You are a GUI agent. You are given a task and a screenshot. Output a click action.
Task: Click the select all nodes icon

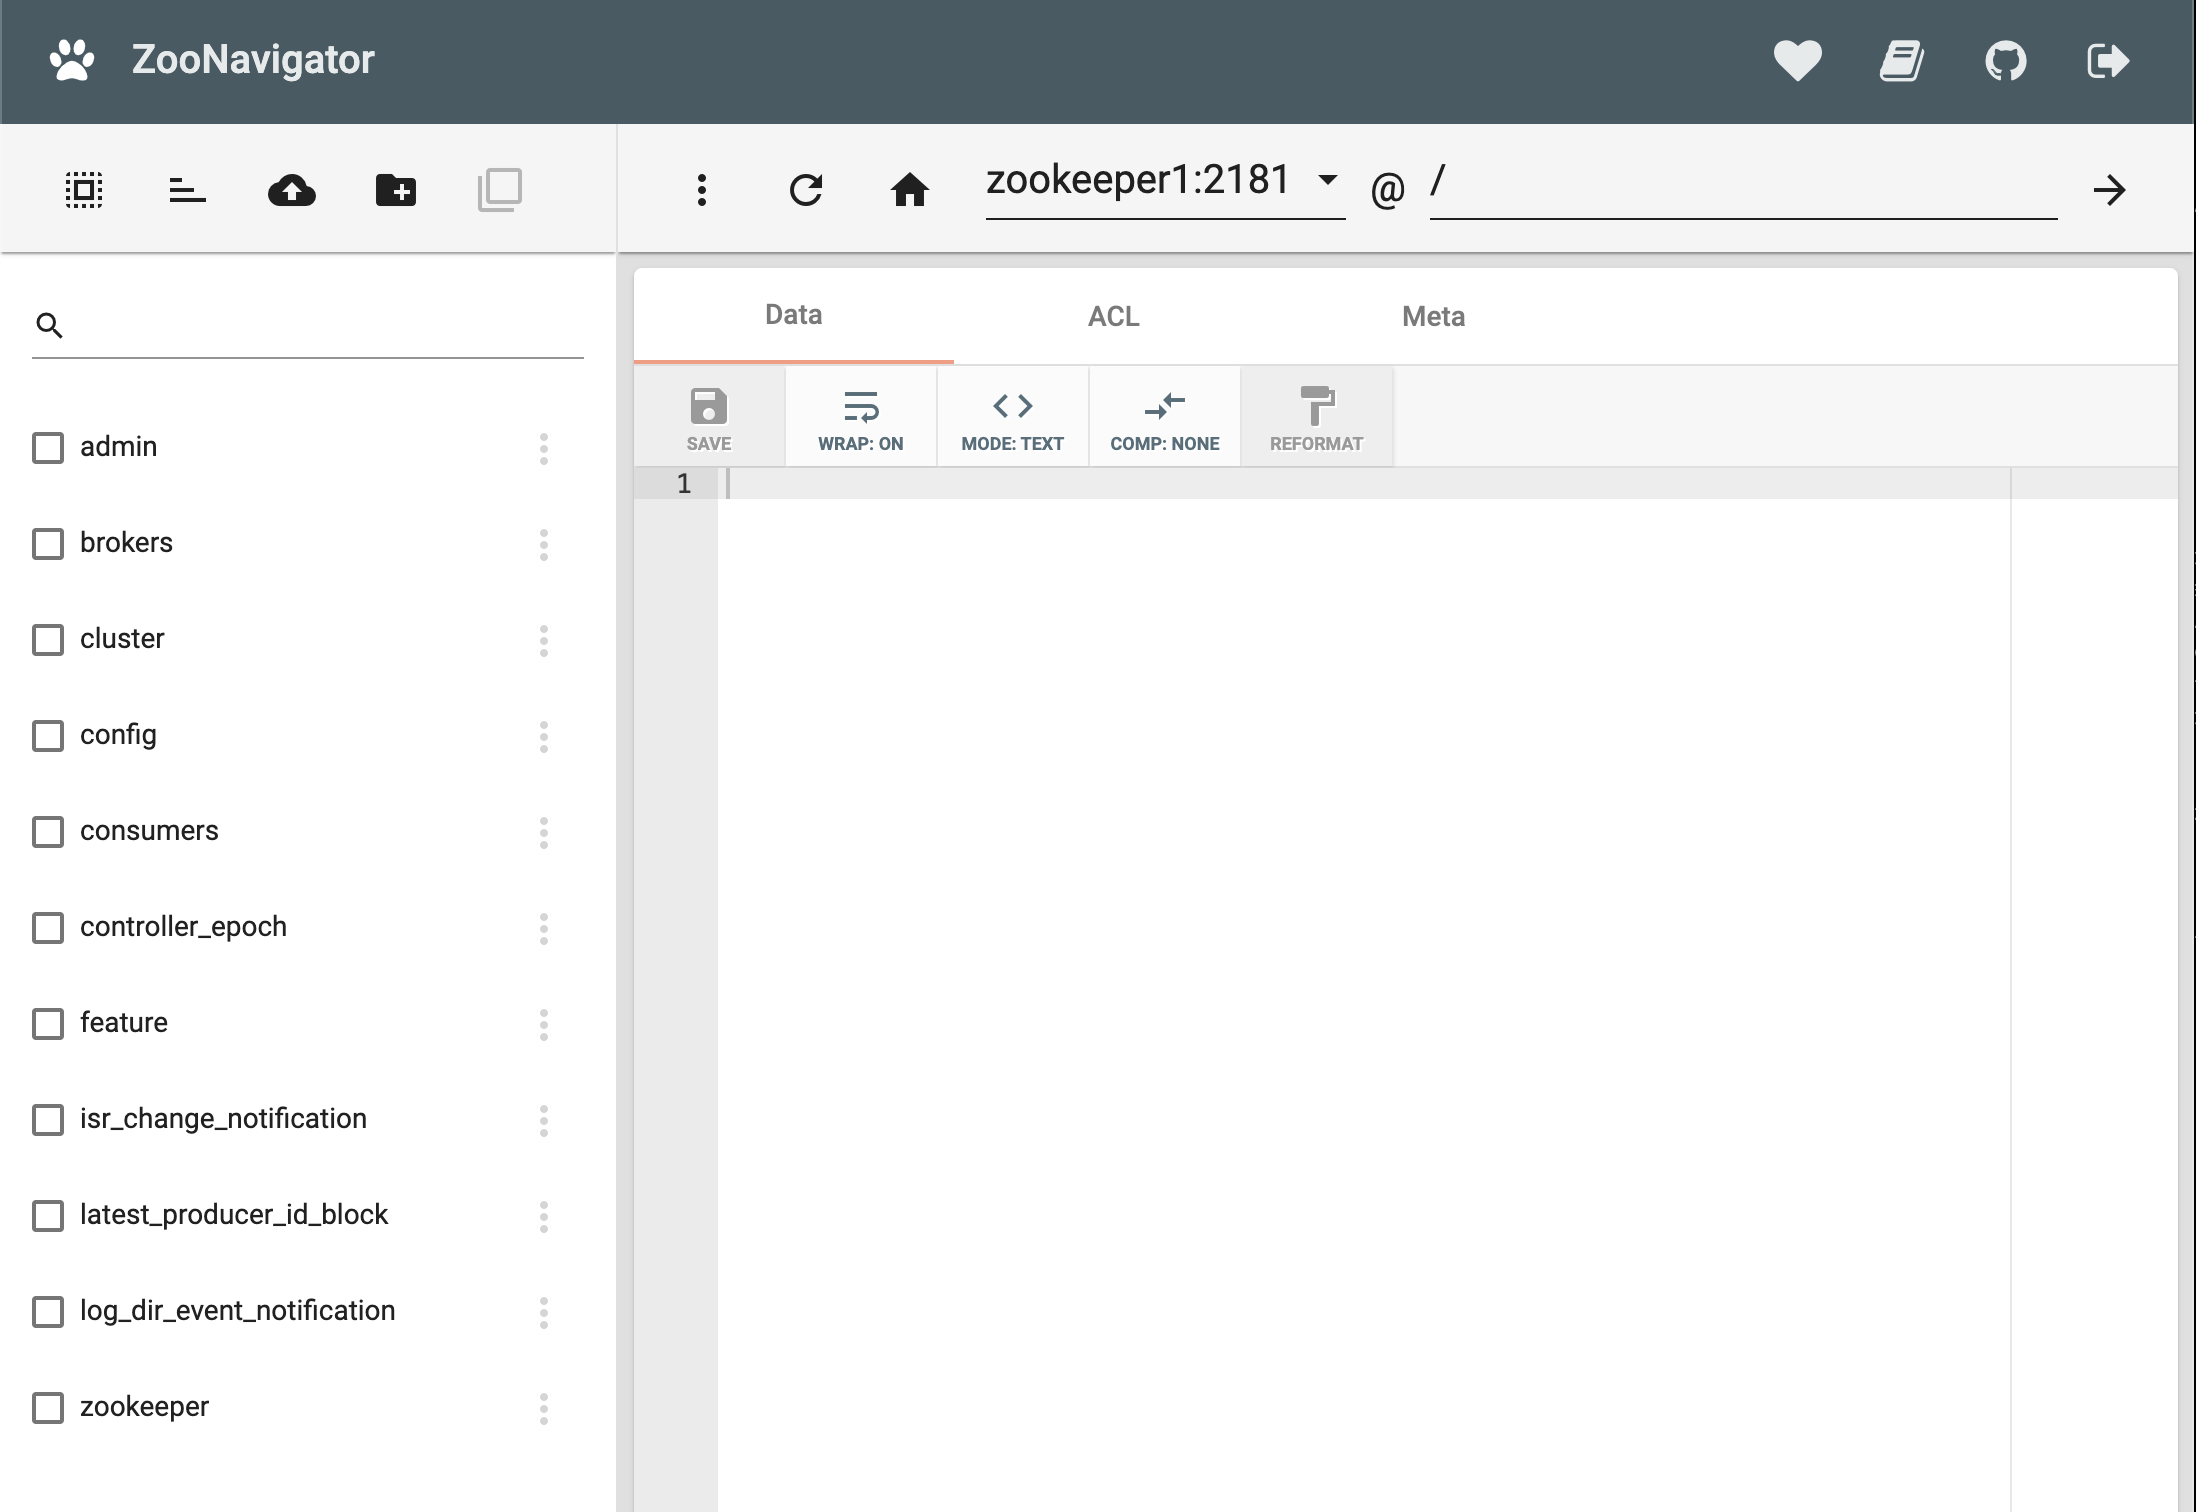tap(84, 189)
